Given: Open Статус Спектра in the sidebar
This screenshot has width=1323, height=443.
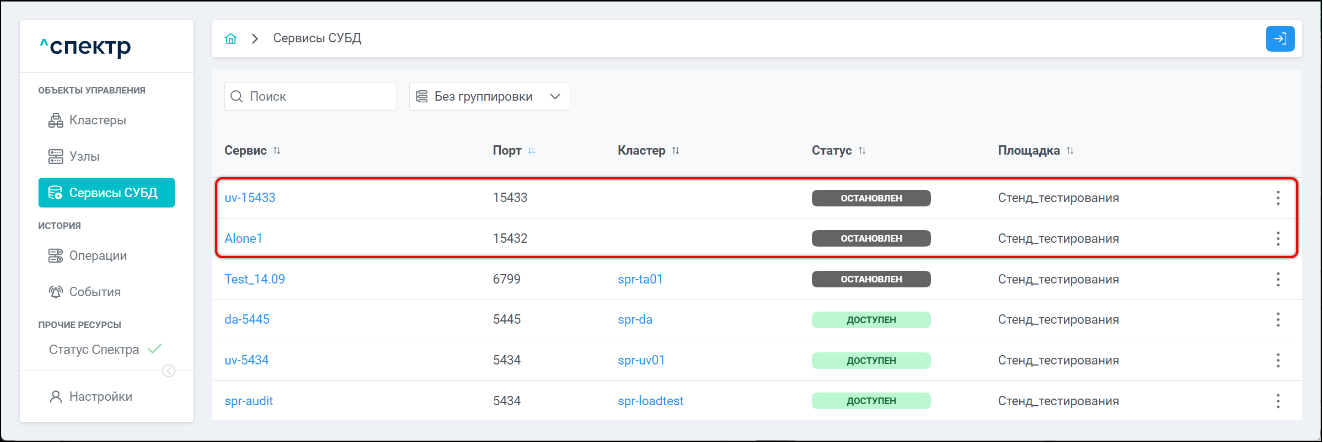Looking at the screenshot, I should point(94,350).
